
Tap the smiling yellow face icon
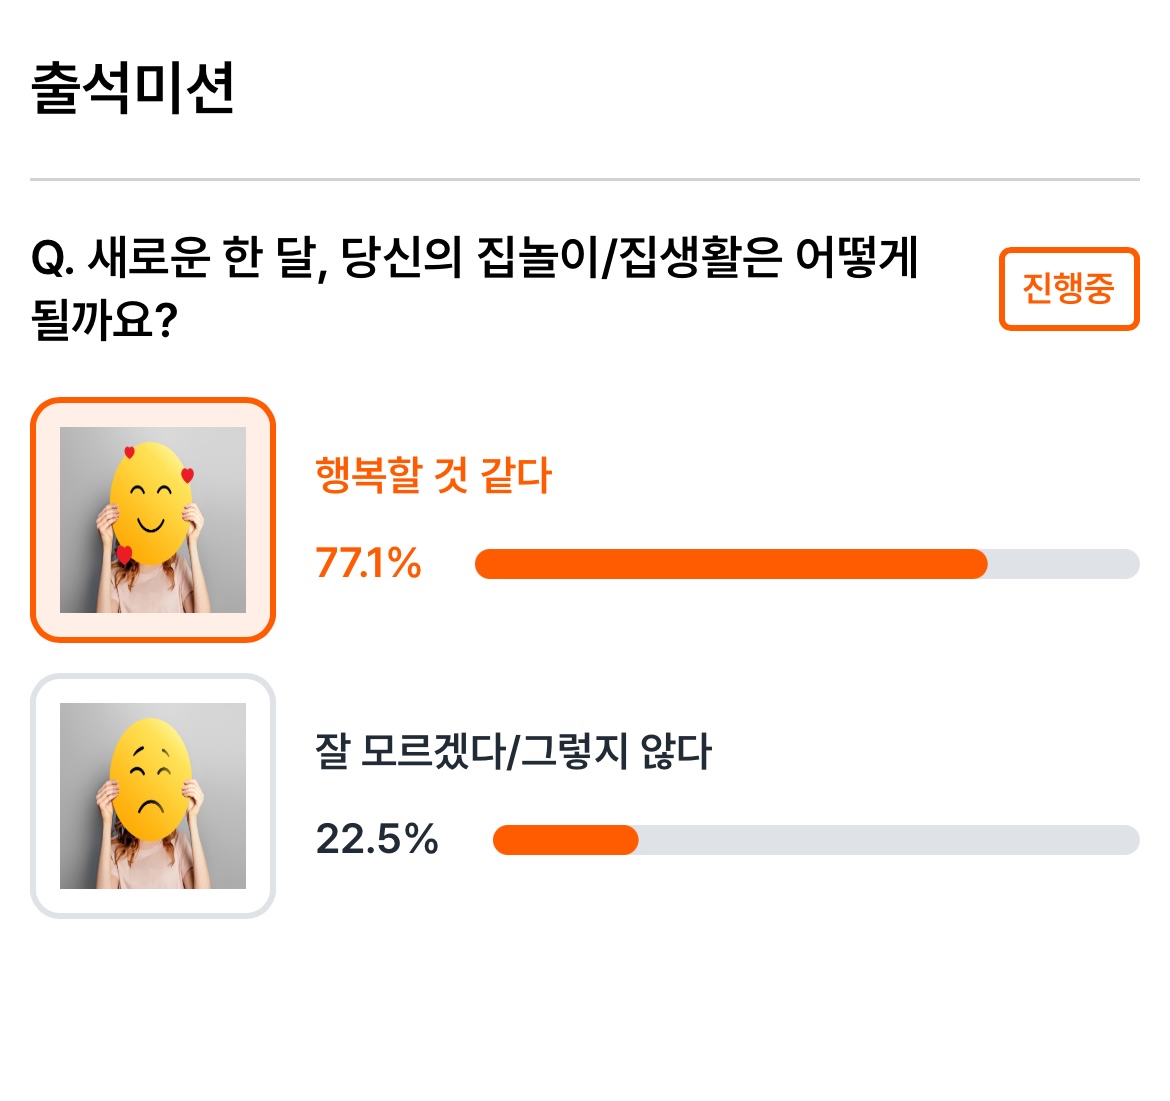(x=151, y=504)
